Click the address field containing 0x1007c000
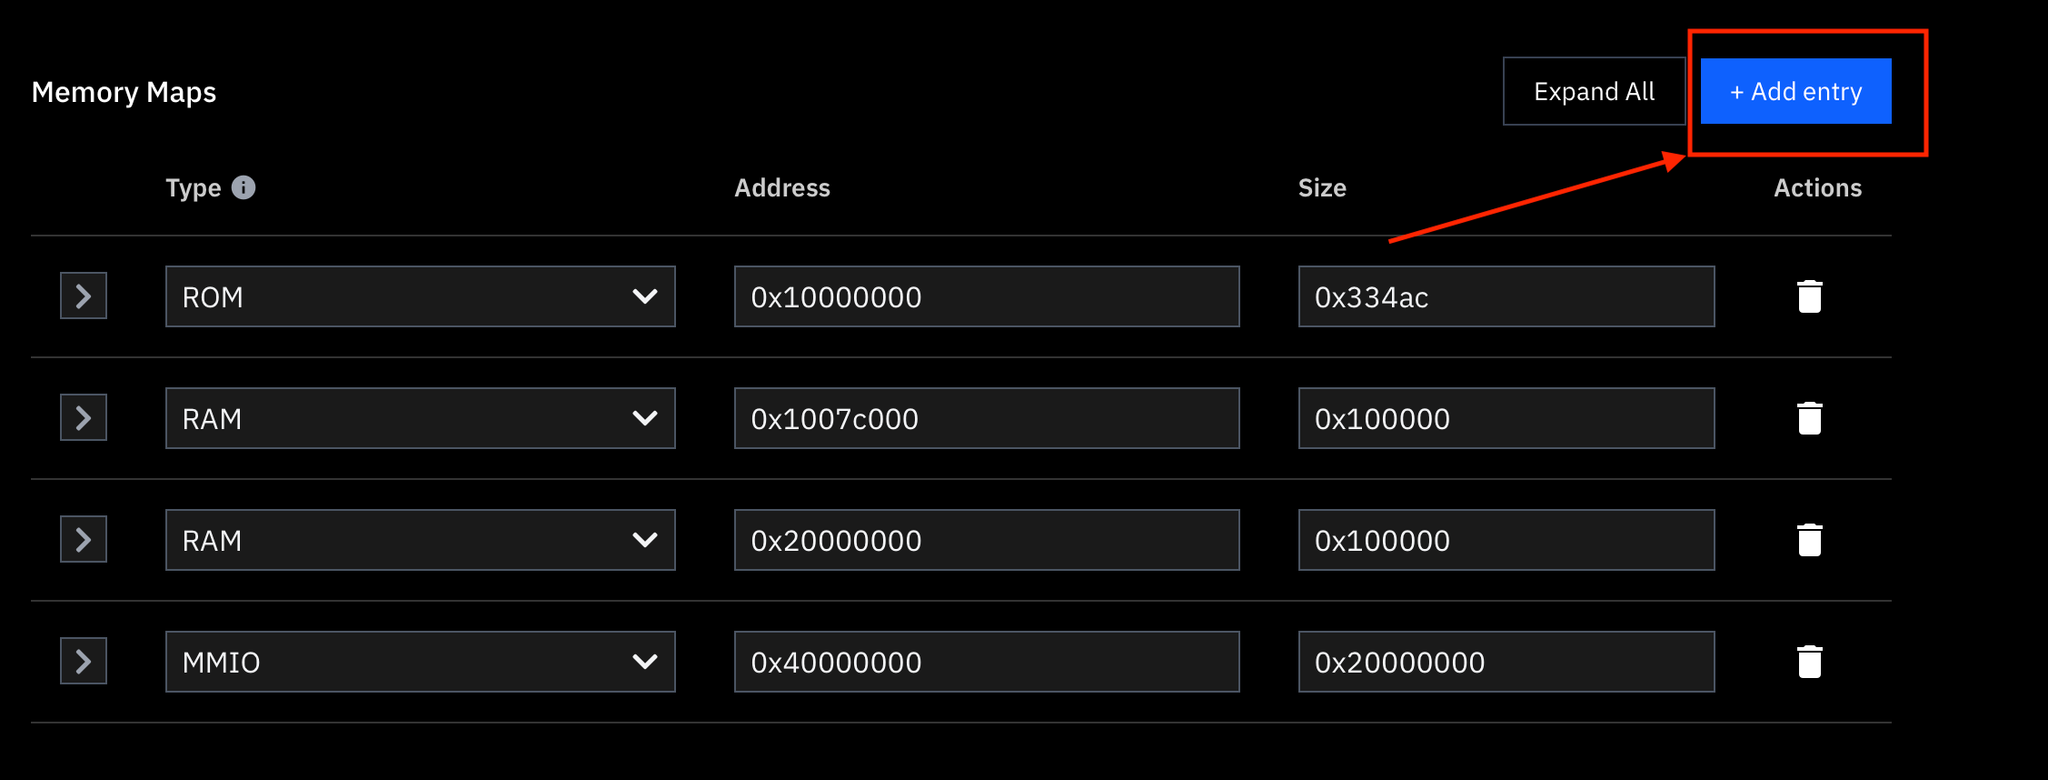 tap(987, 418)
